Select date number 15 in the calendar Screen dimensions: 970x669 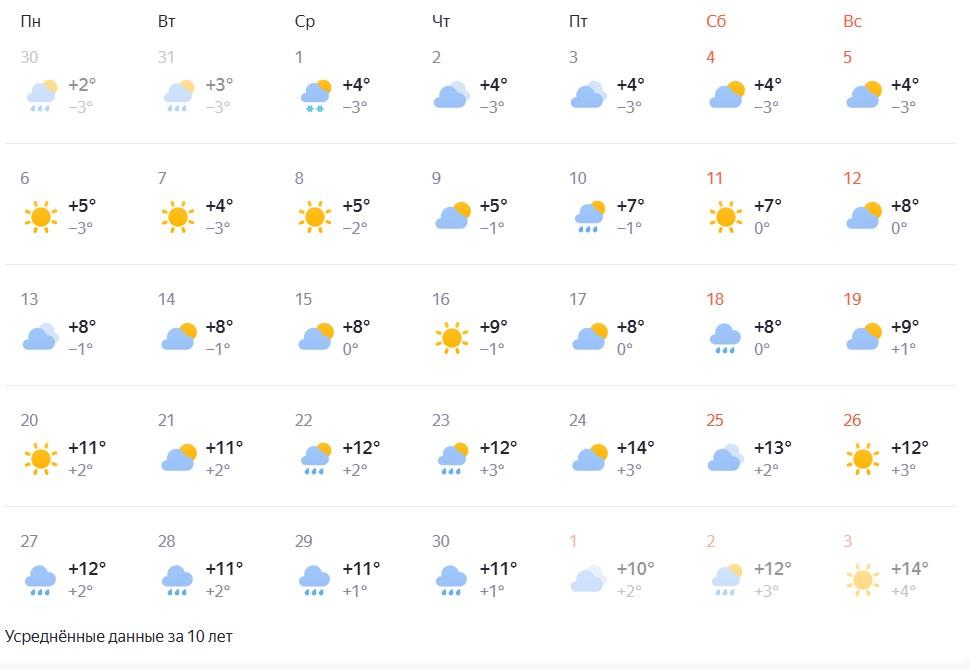[304, 300]
